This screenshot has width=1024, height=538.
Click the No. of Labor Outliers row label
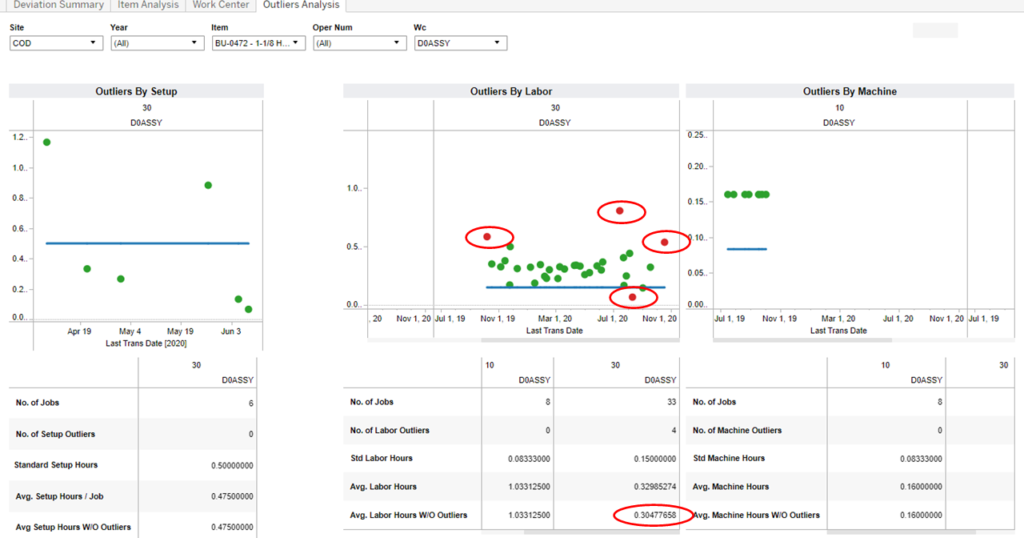390,431
